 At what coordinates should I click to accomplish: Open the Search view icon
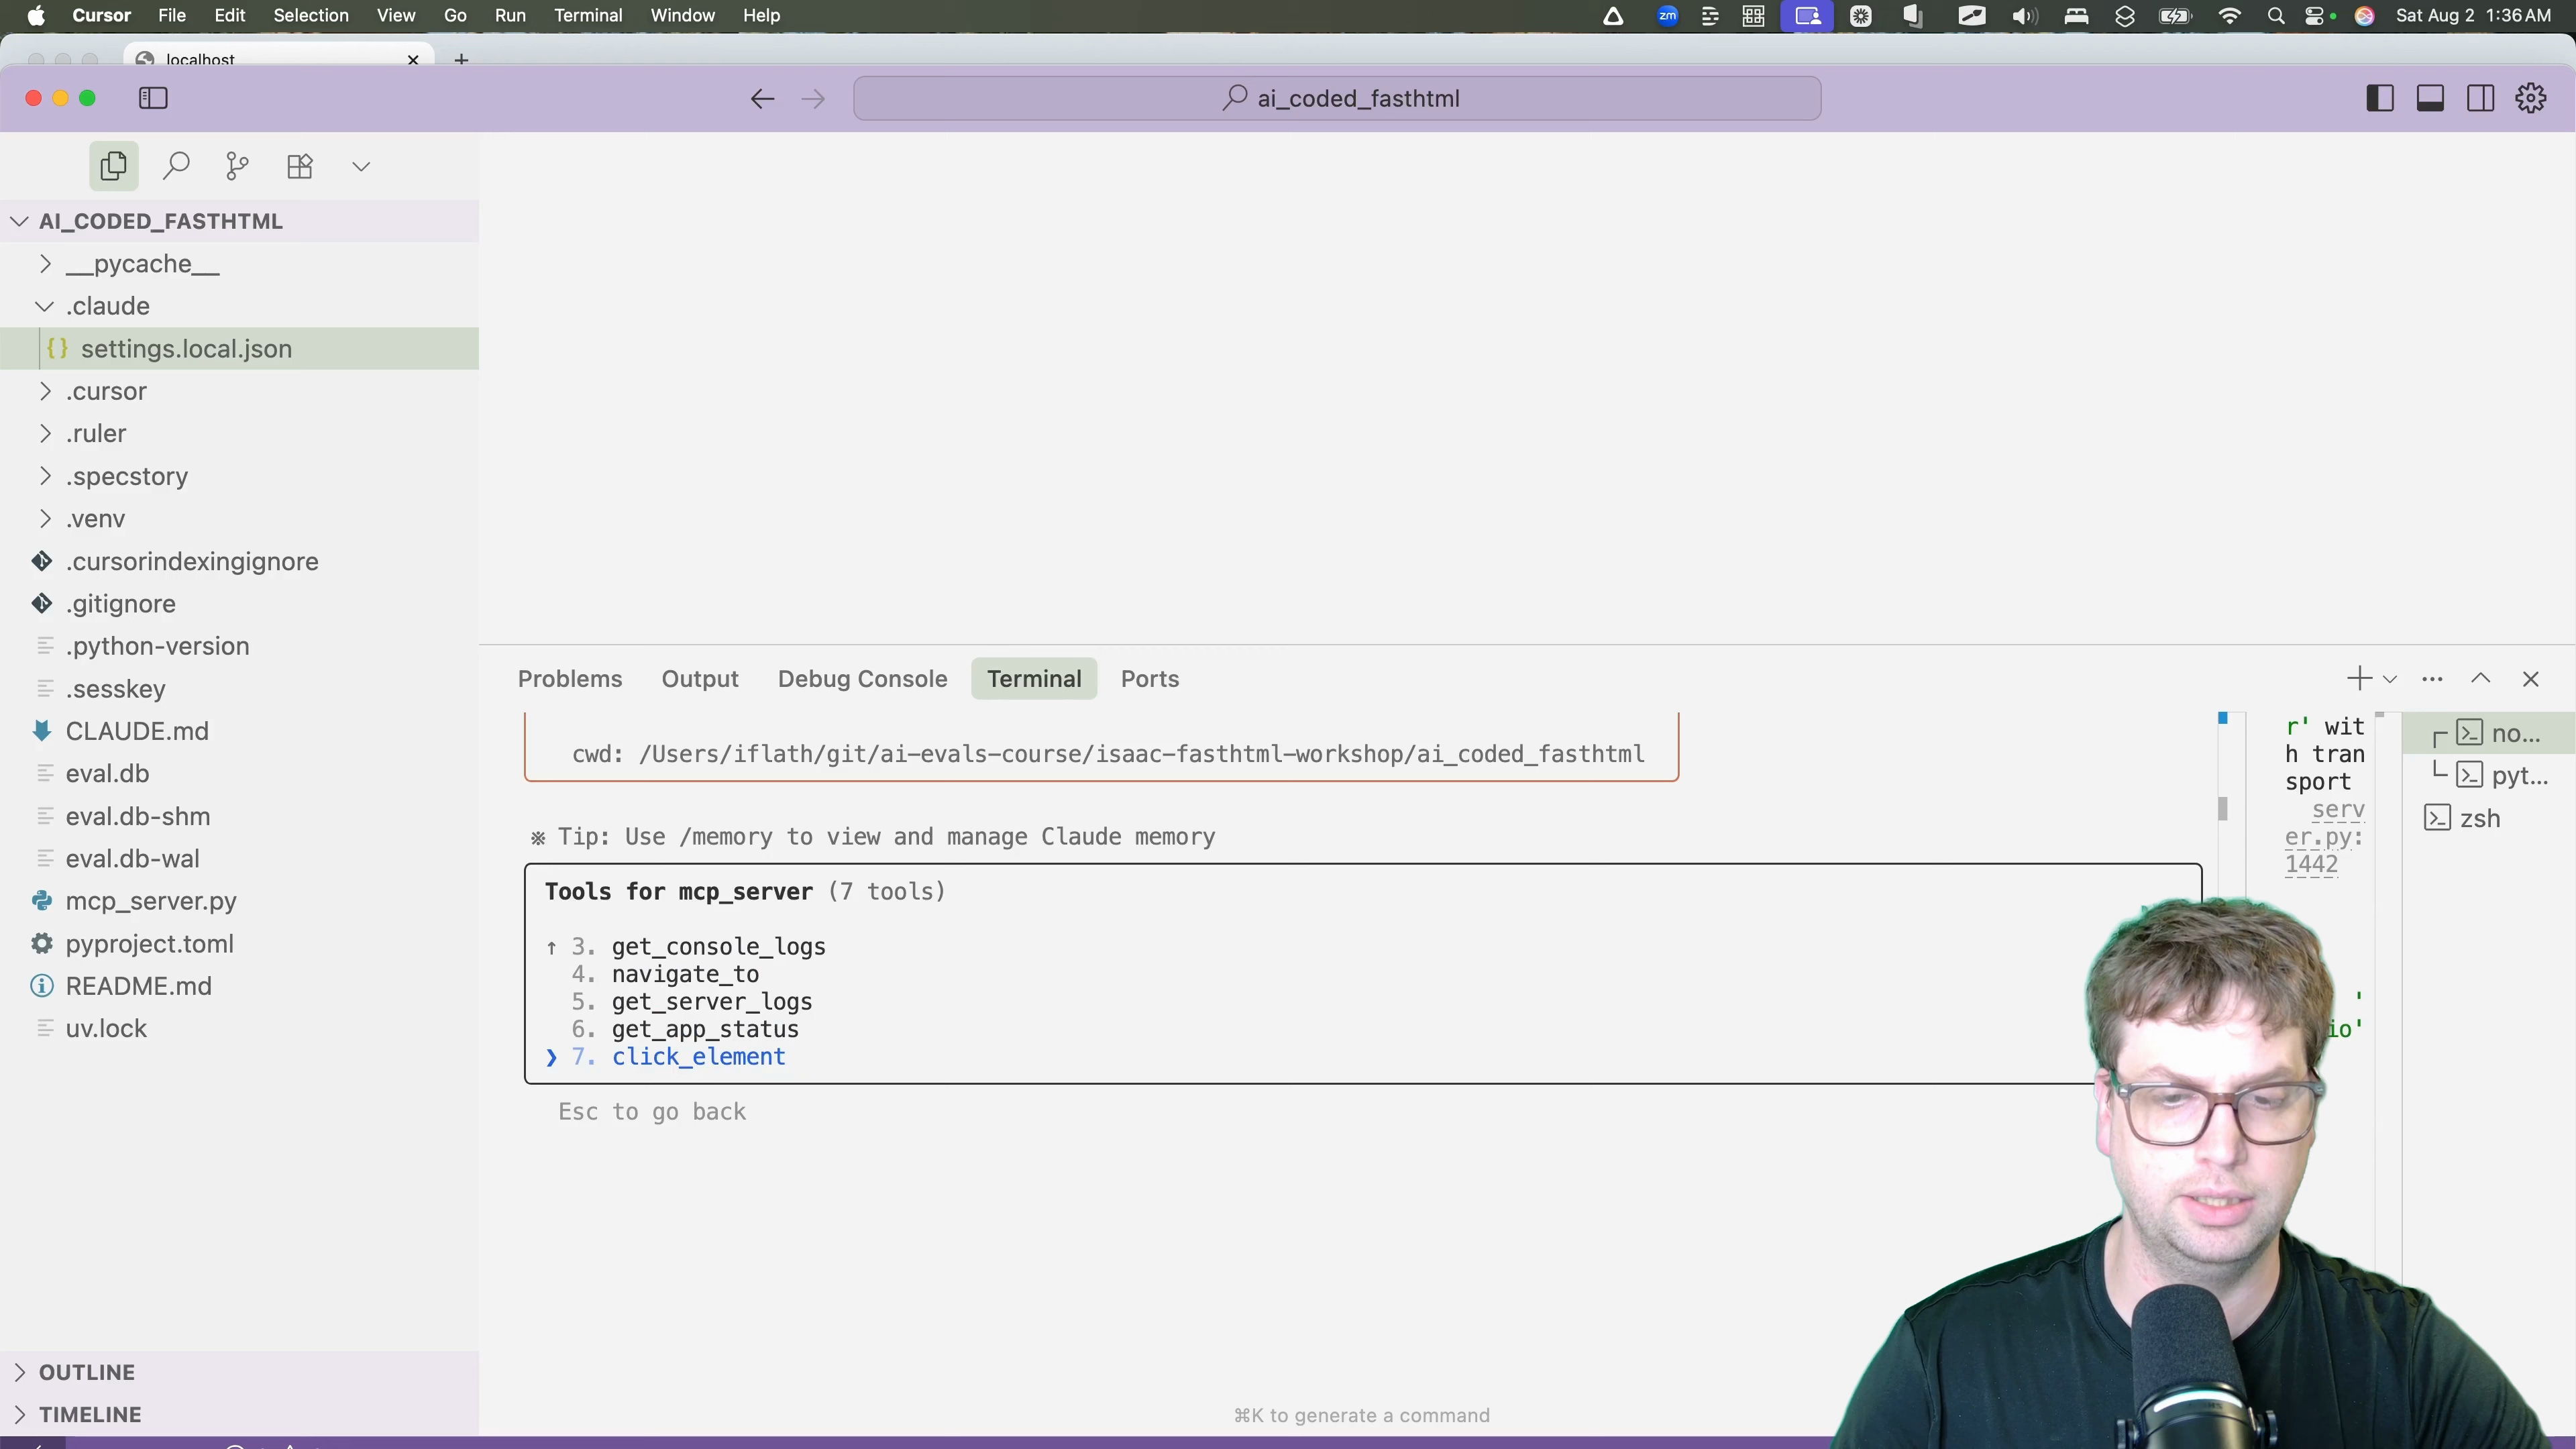[176, 166]
